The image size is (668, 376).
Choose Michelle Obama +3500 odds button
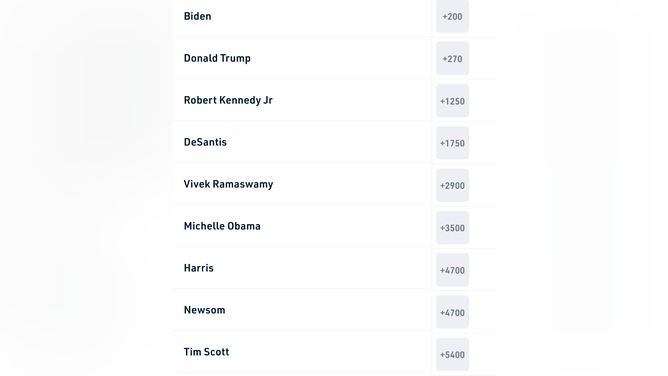pyautogui.click(x=452, y=228)
